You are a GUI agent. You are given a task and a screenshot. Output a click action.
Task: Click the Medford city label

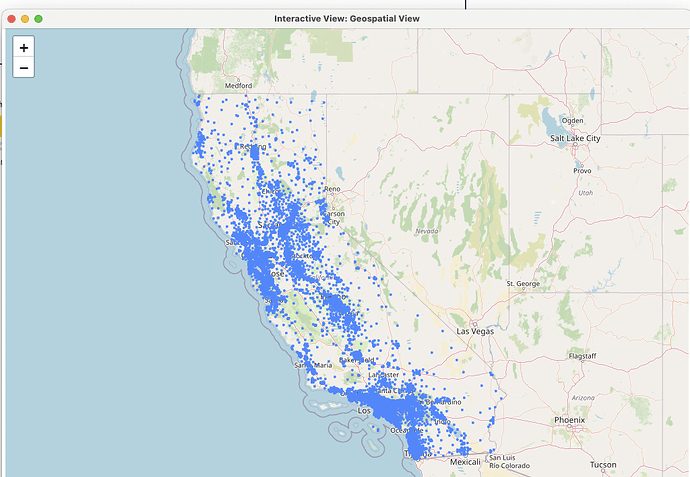pyautogui.click(x=238, y=86)
